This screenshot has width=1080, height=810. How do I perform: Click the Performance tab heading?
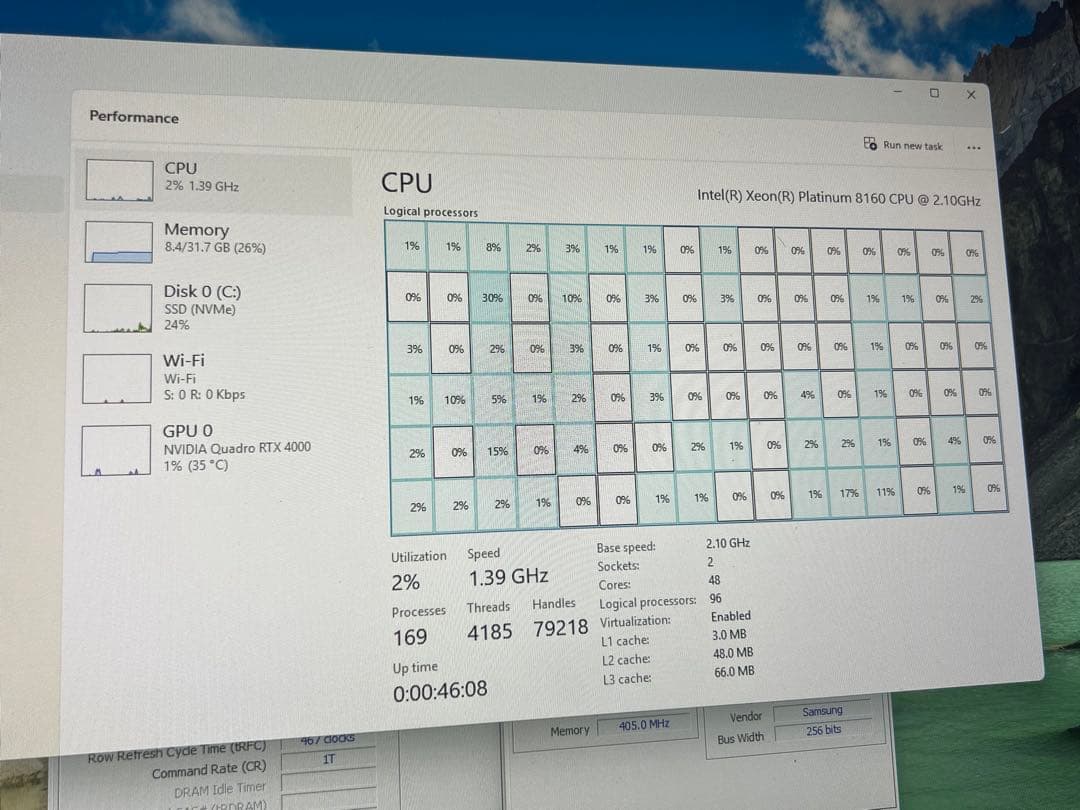[x=133, y=117]
